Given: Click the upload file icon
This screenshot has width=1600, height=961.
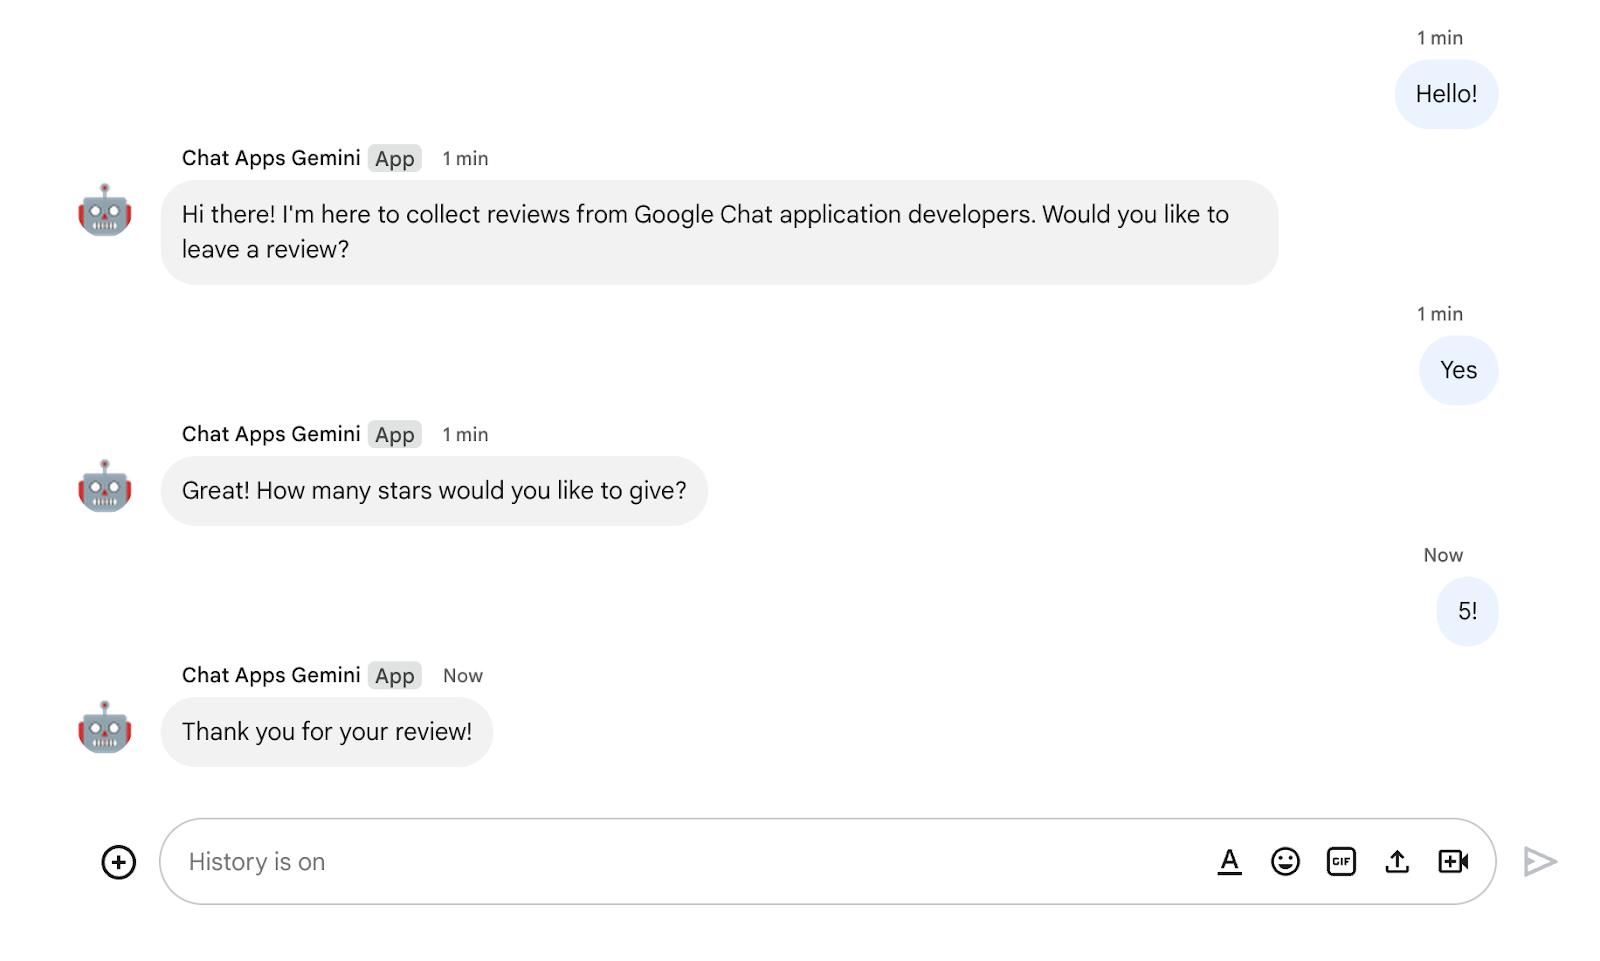Looking at the screenshot, I should pyautogui.click(x=1397, y=861).
